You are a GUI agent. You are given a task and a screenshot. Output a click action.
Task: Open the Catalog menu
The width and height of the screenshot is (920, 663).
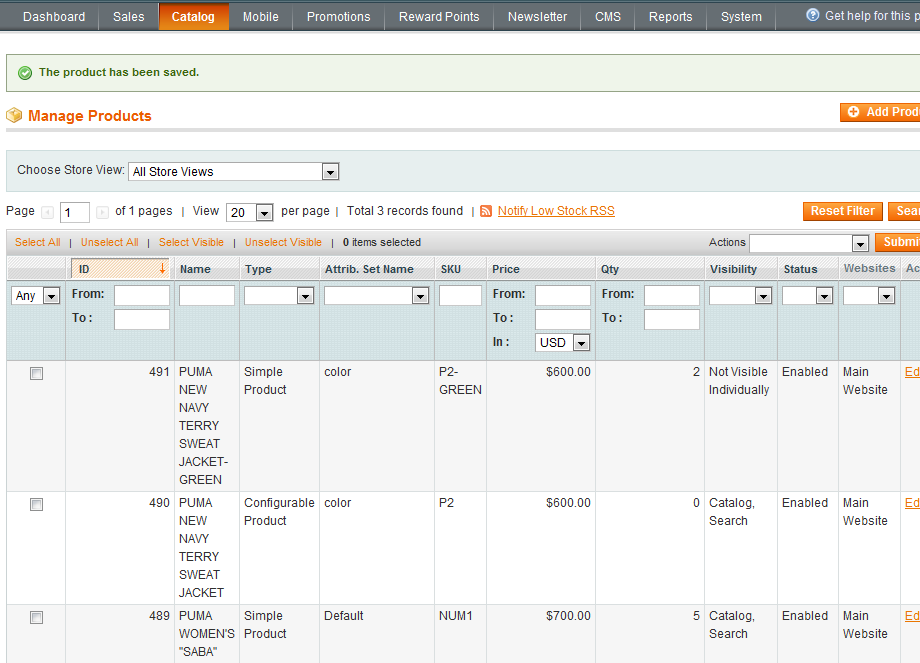coord(193,16)
